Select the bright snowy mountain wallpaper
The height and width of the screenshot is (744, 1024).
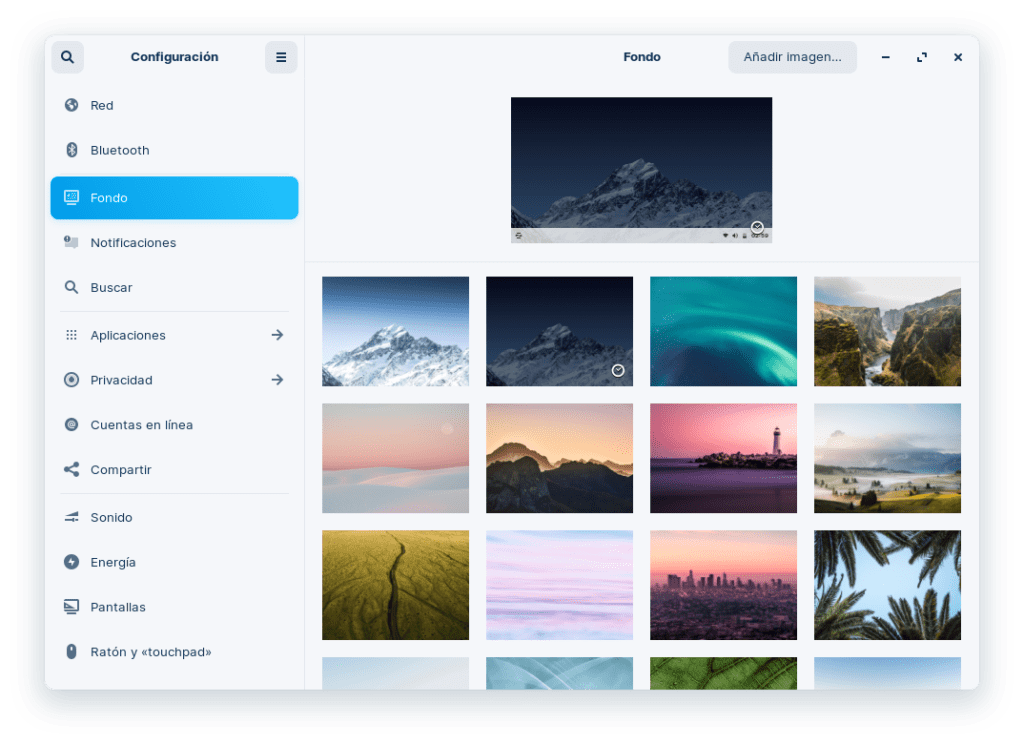click(x=395, y=331)
